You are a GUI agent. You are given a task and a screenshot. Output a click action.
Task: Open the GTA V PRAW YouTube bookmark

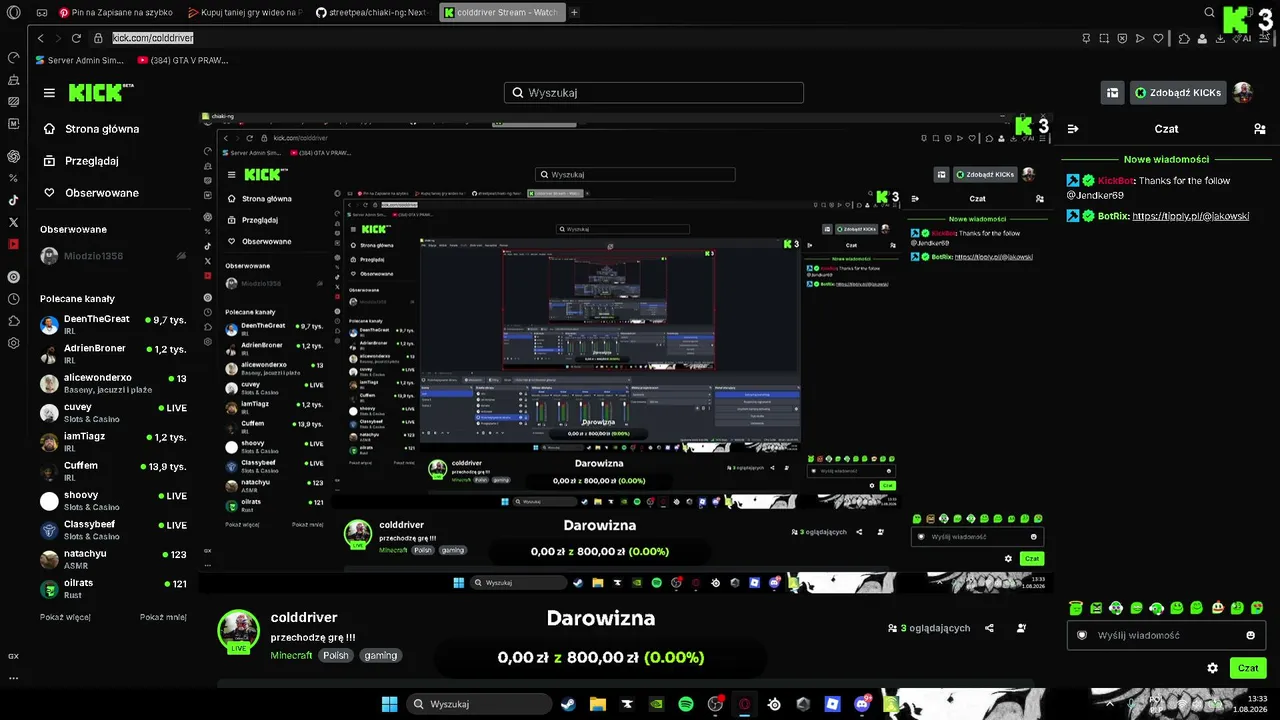[x=184, y=60]
